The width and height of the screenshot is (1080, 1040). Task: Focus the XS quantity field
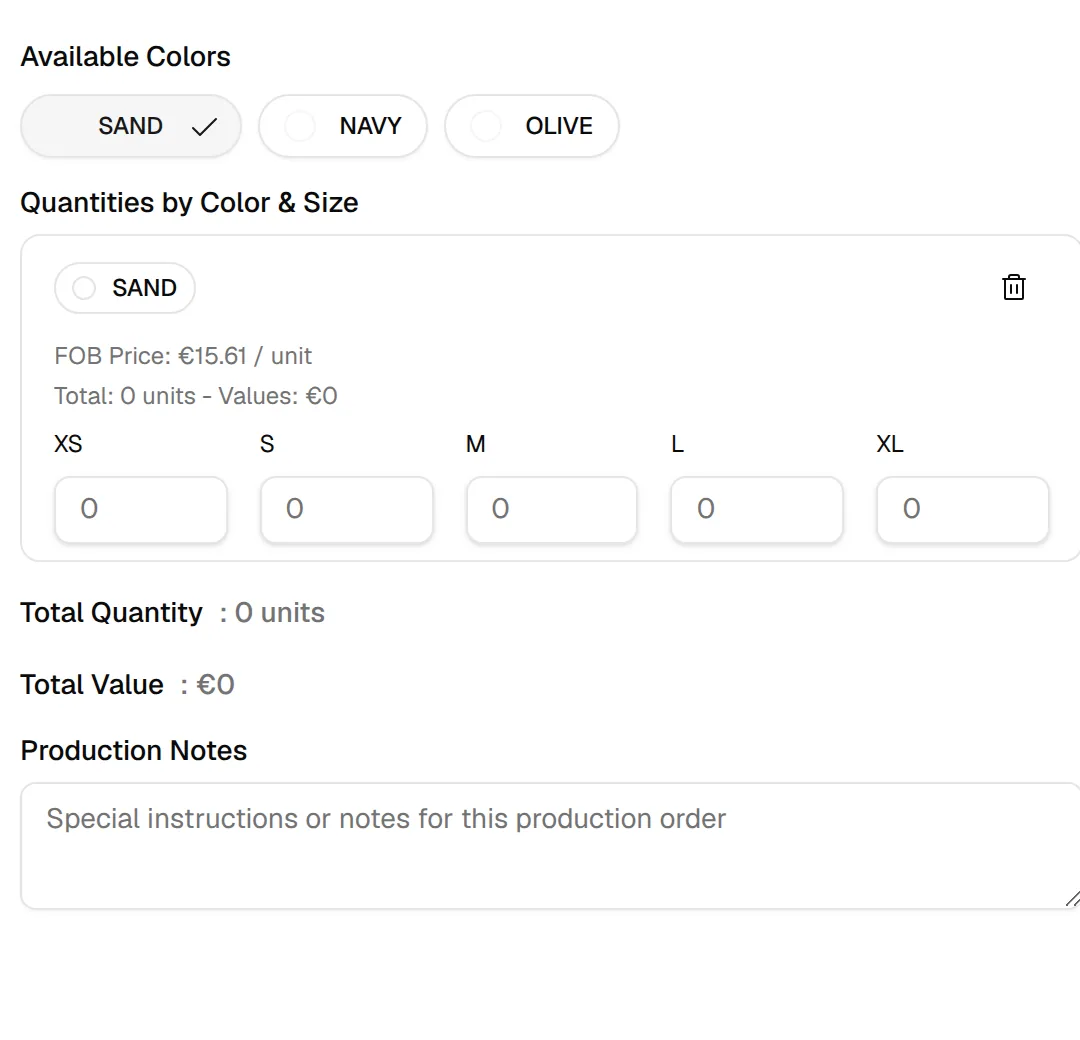click(x=141, y=510)
